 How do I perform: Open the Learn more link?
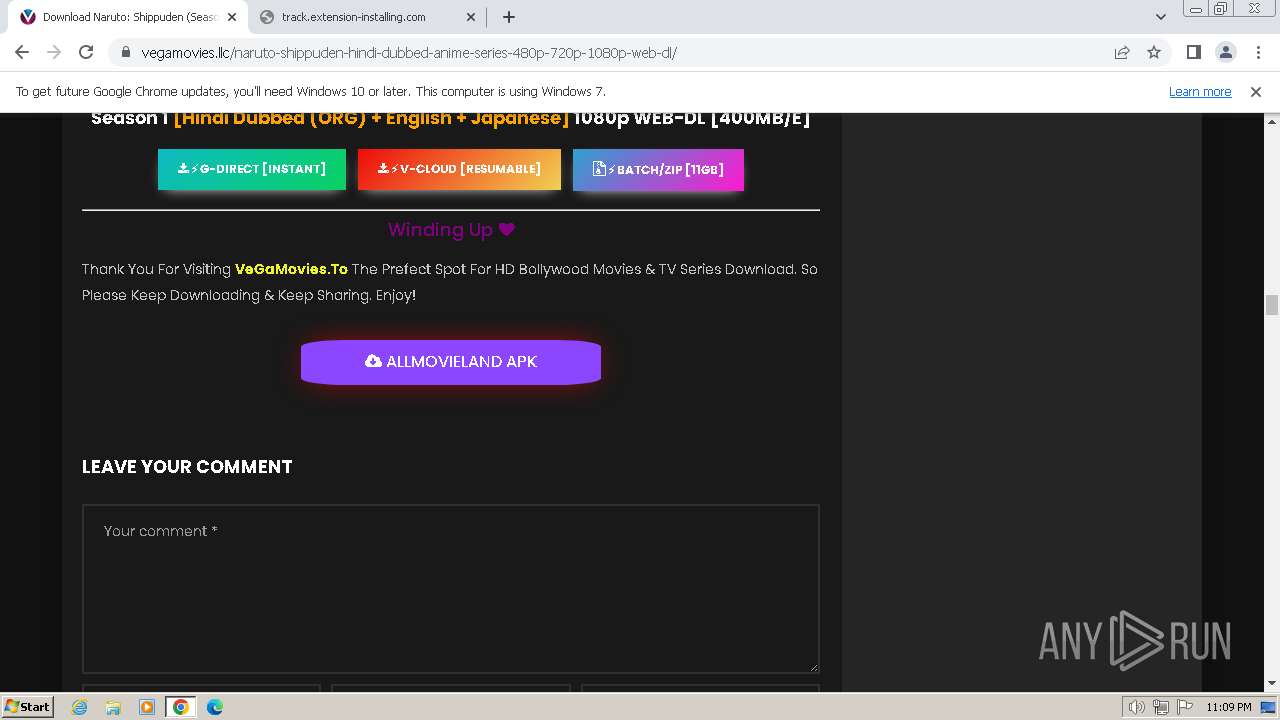[1200, 91]
